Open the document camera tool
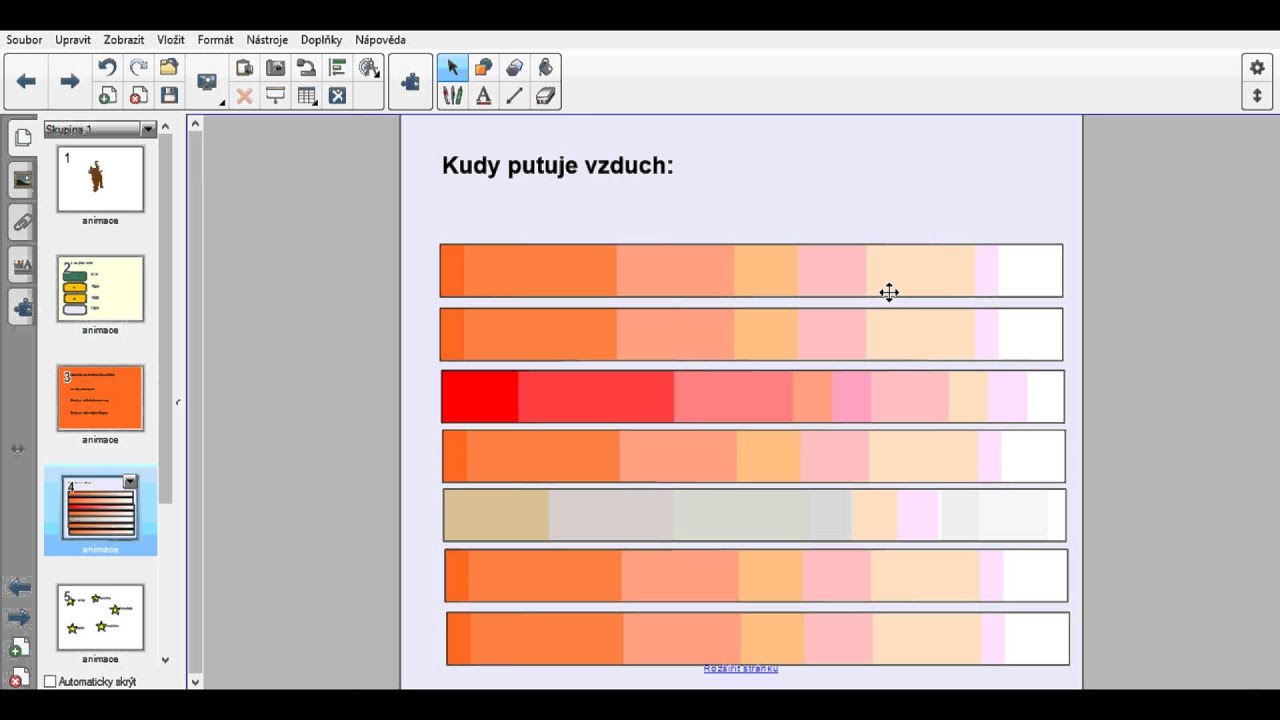Image resolution: width=1280 pixels, height=720 pixels. [x=306, y=67]
